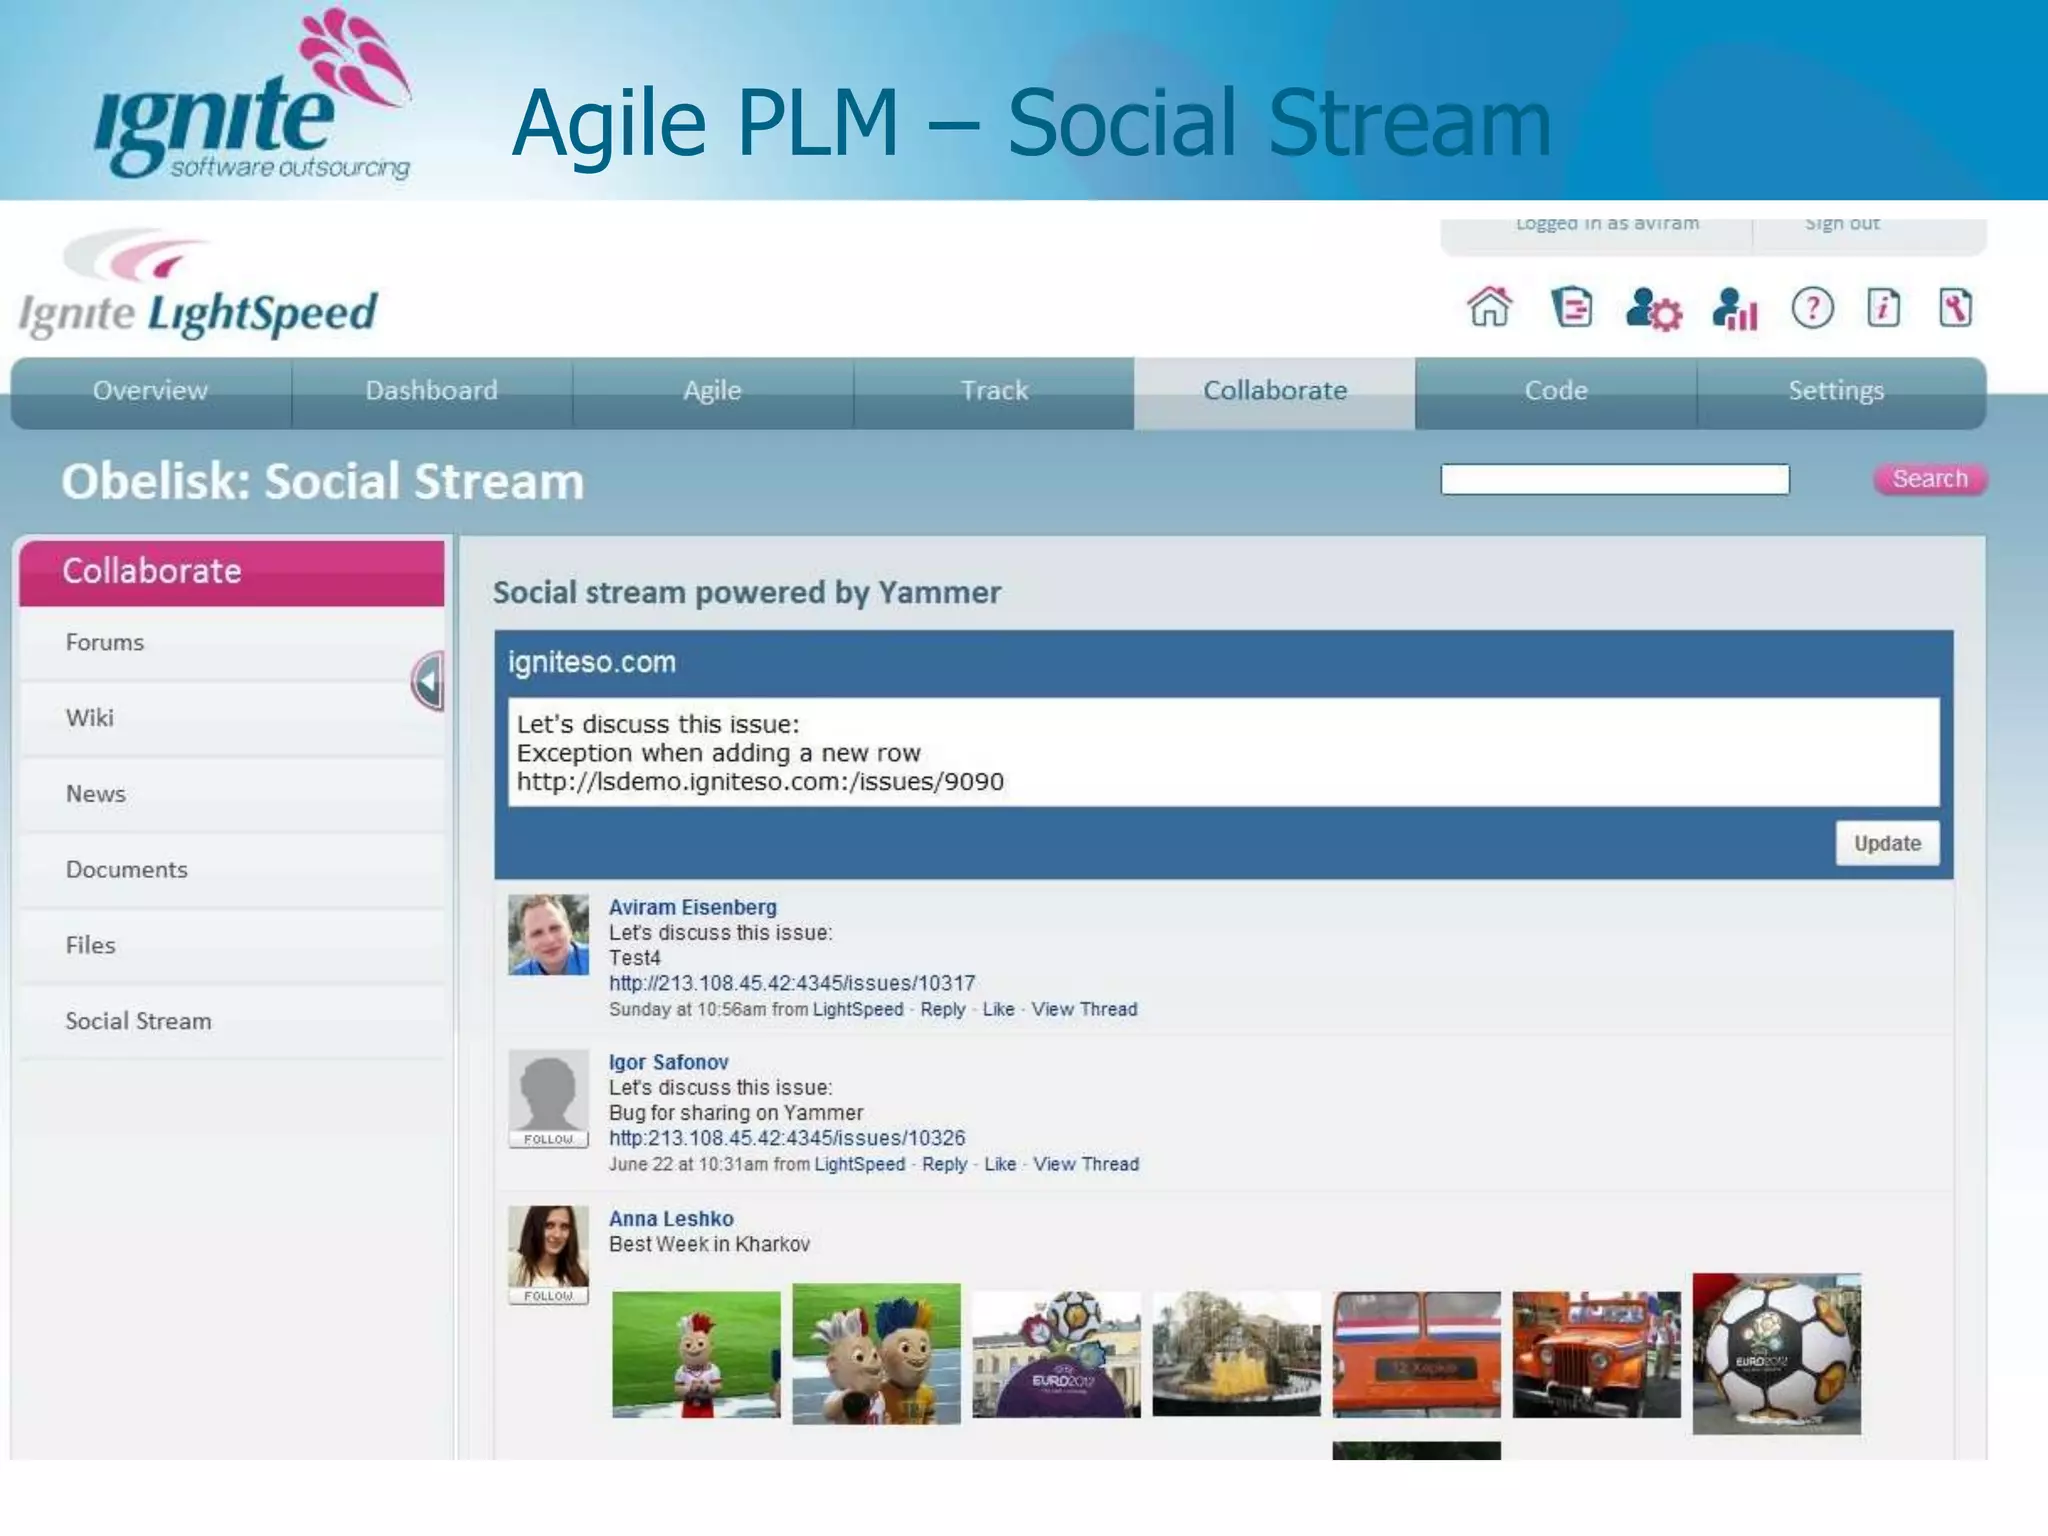Open LightSpeed link in Aviram's post
This screenshot has height=1536, width=2048.
coord(858,1009)
